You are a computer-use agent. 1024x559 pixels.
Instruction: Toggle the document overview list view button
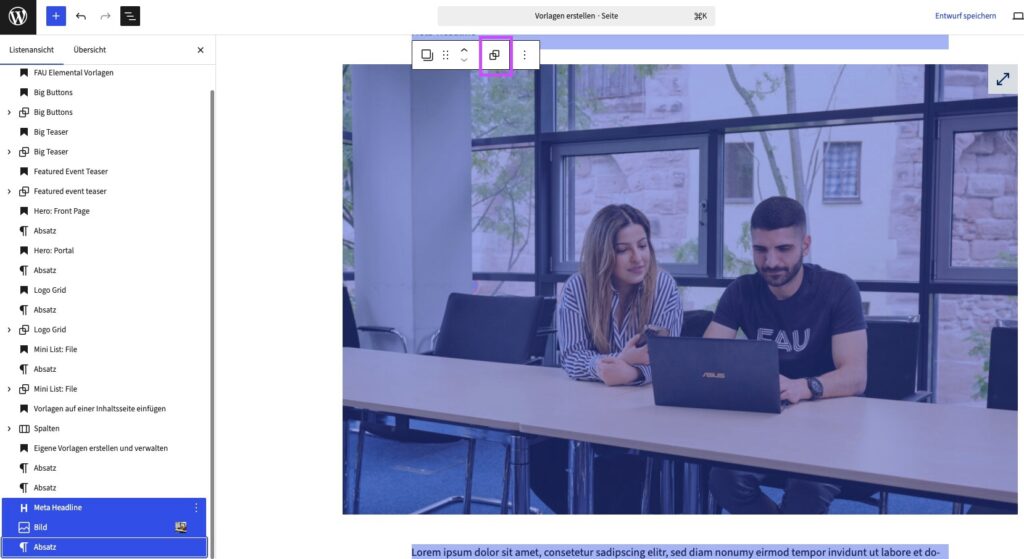point(130,16)
